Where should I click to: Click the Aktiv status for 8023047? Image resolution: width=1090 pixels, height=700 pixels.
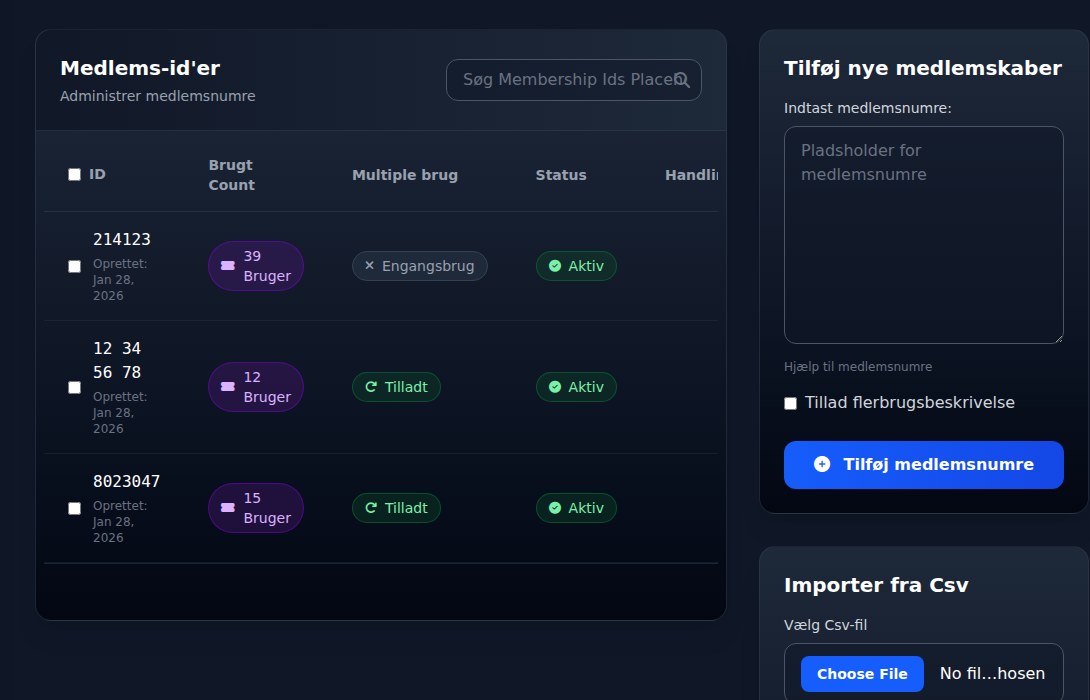[576, 507]
